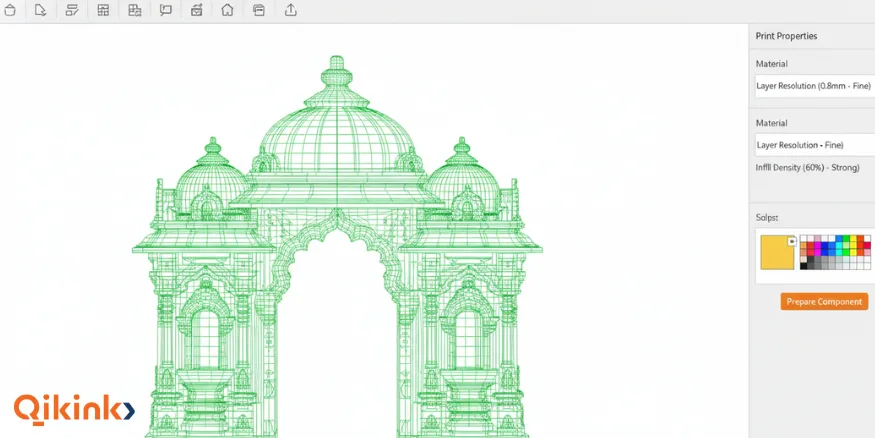Click the blocks layout icon before comment icon
Viewport: 875px width, 438px height.
pyautogui.click(x=135, y=11)
